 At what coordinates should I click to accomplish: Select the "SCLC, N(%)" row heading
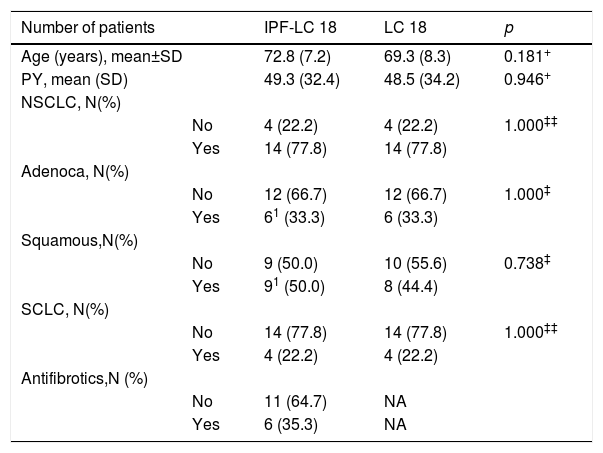click(63, 309)
